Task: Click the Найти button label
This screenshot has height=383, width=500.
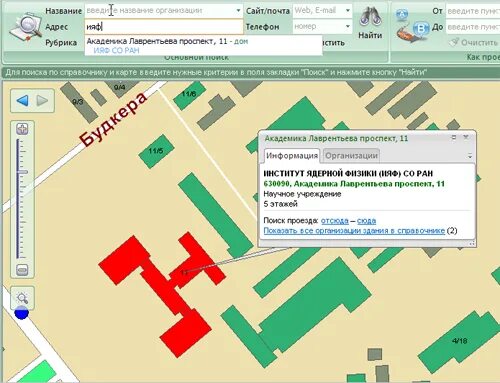Action: click(370, 35)
